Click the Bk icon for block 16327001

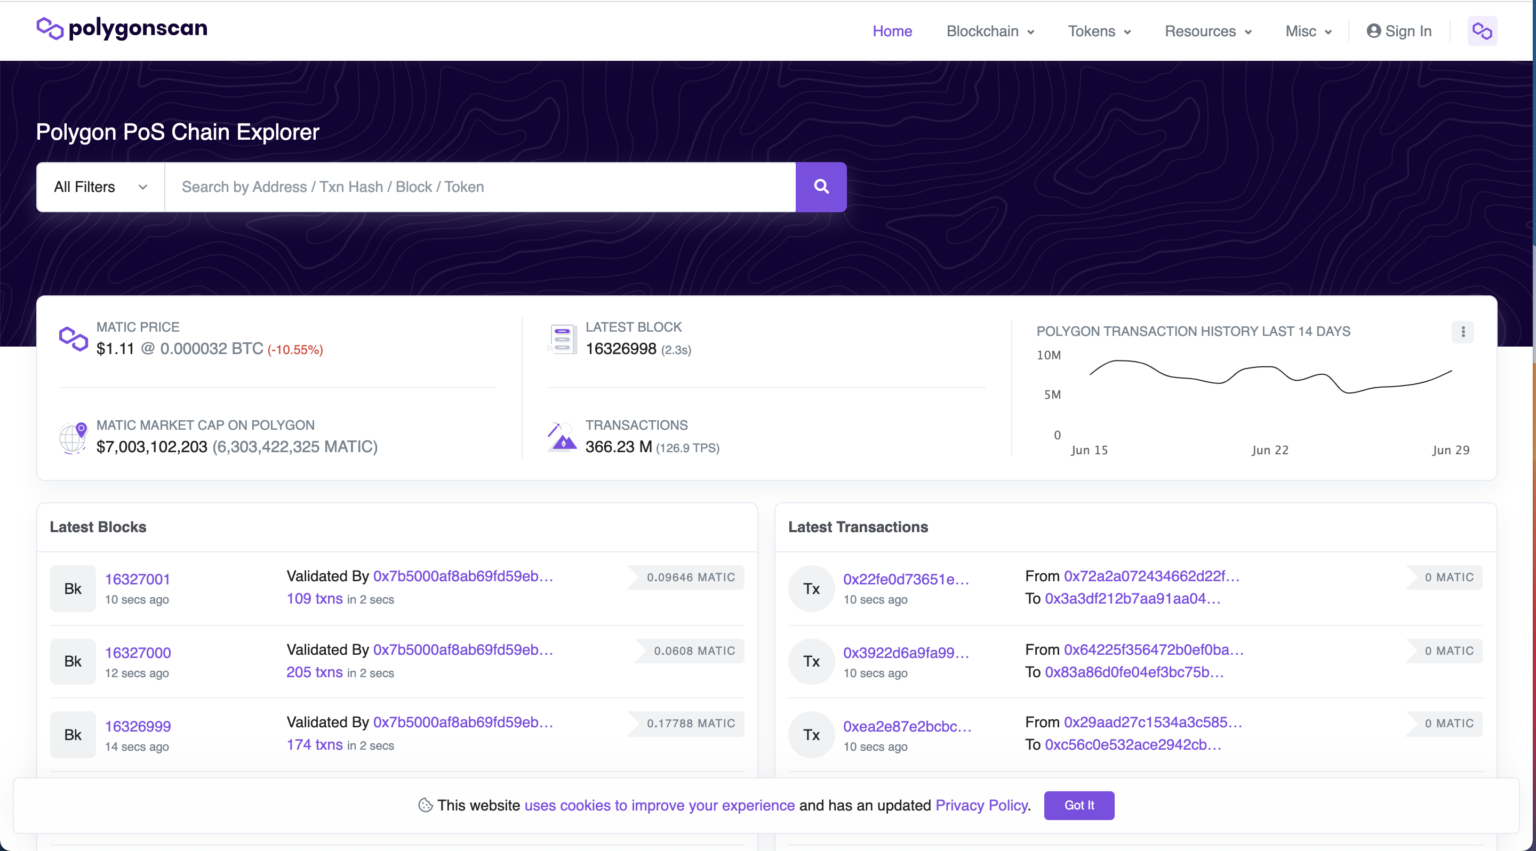pyautogui.click(x=73, y=589)
